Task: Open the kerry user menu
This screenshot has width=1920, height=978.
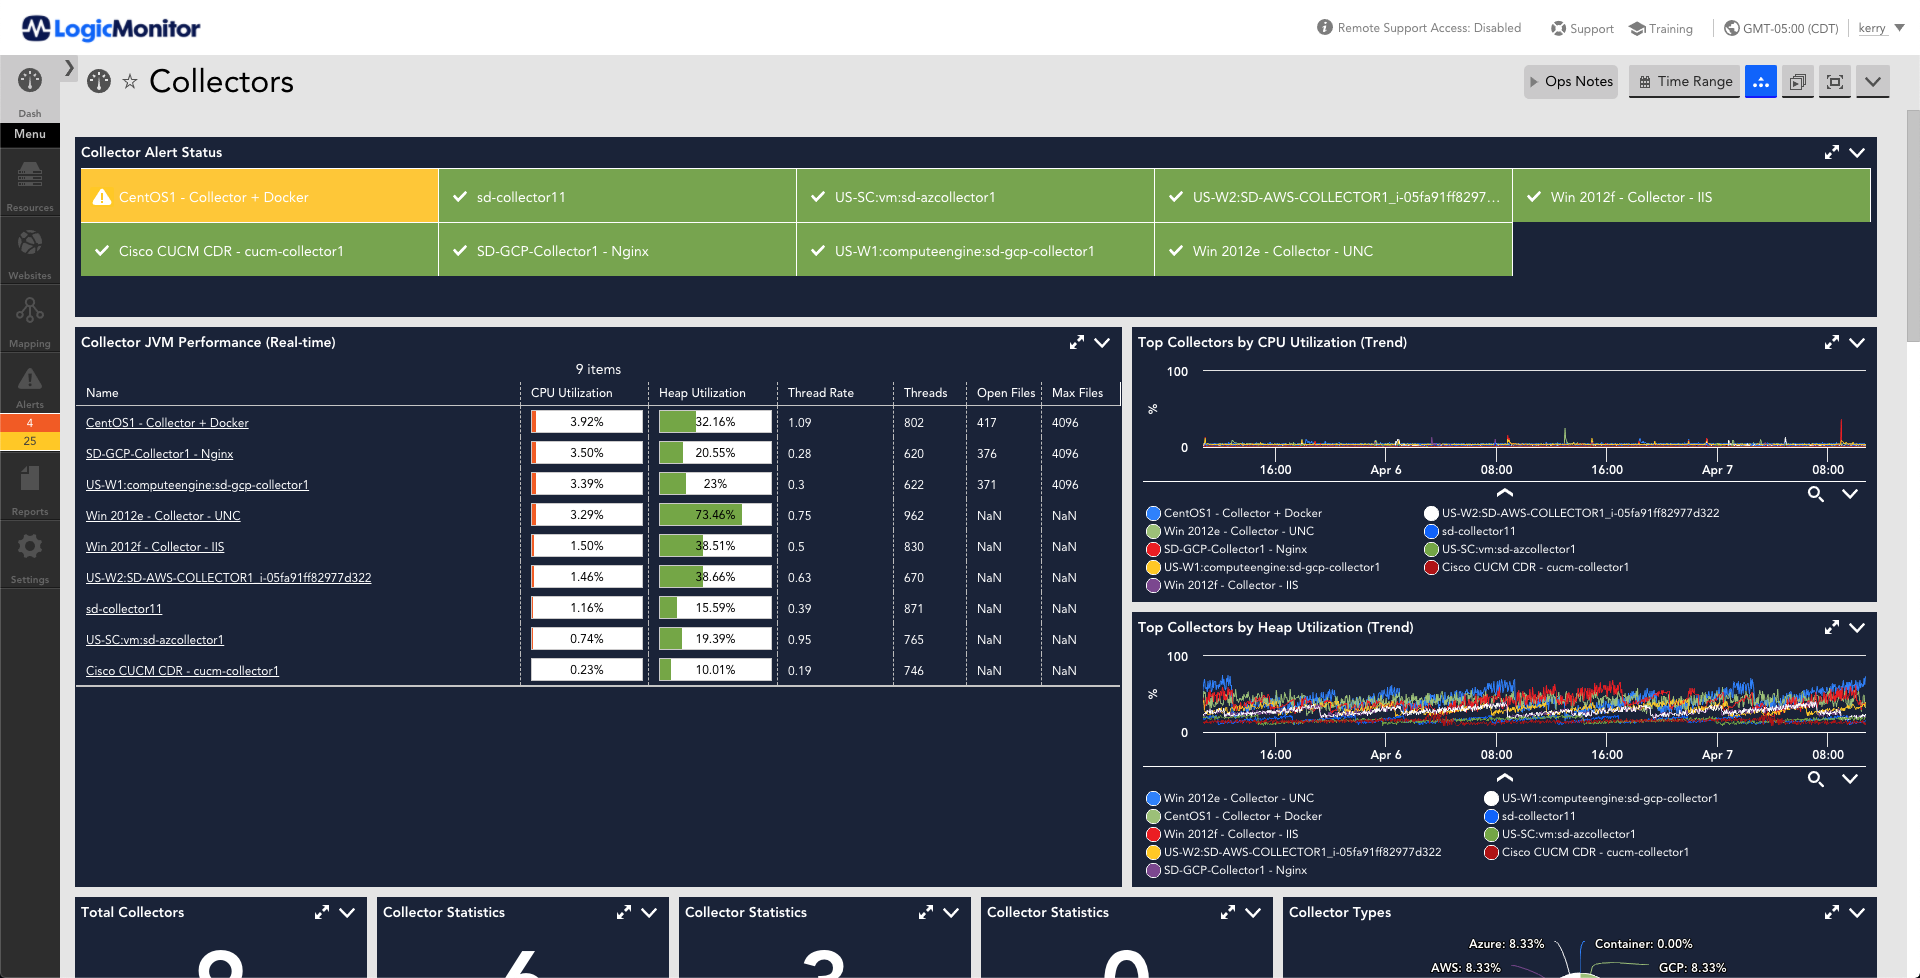Action: point(1875,27)
